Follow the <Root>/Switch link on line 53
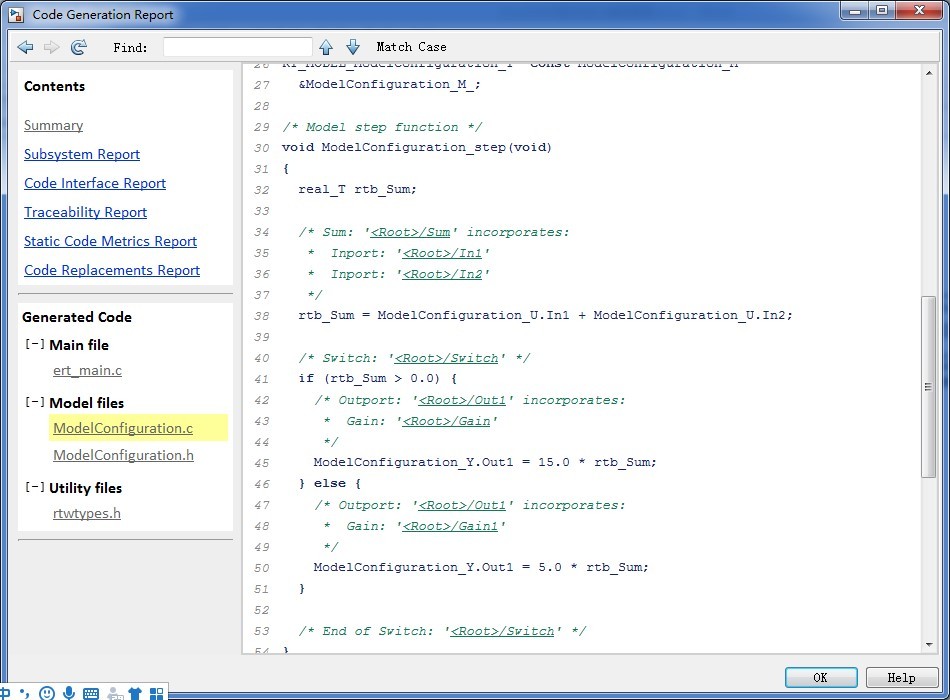 [502, 631]
